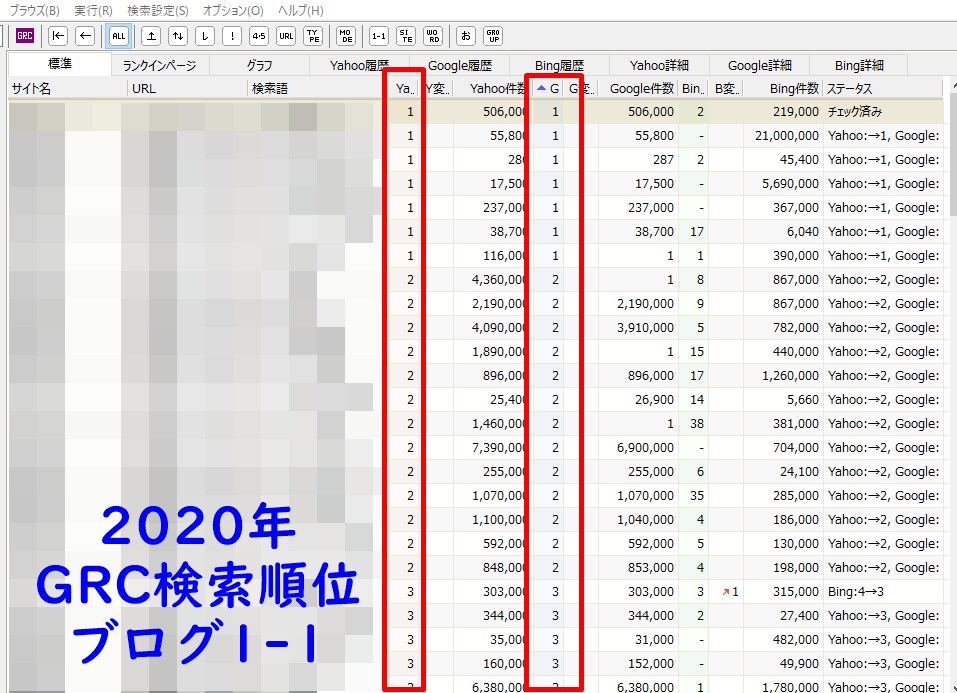Toggle the ALL filter toolbar button
This screenshot has width=957, height=693.
tap(118, 36)
